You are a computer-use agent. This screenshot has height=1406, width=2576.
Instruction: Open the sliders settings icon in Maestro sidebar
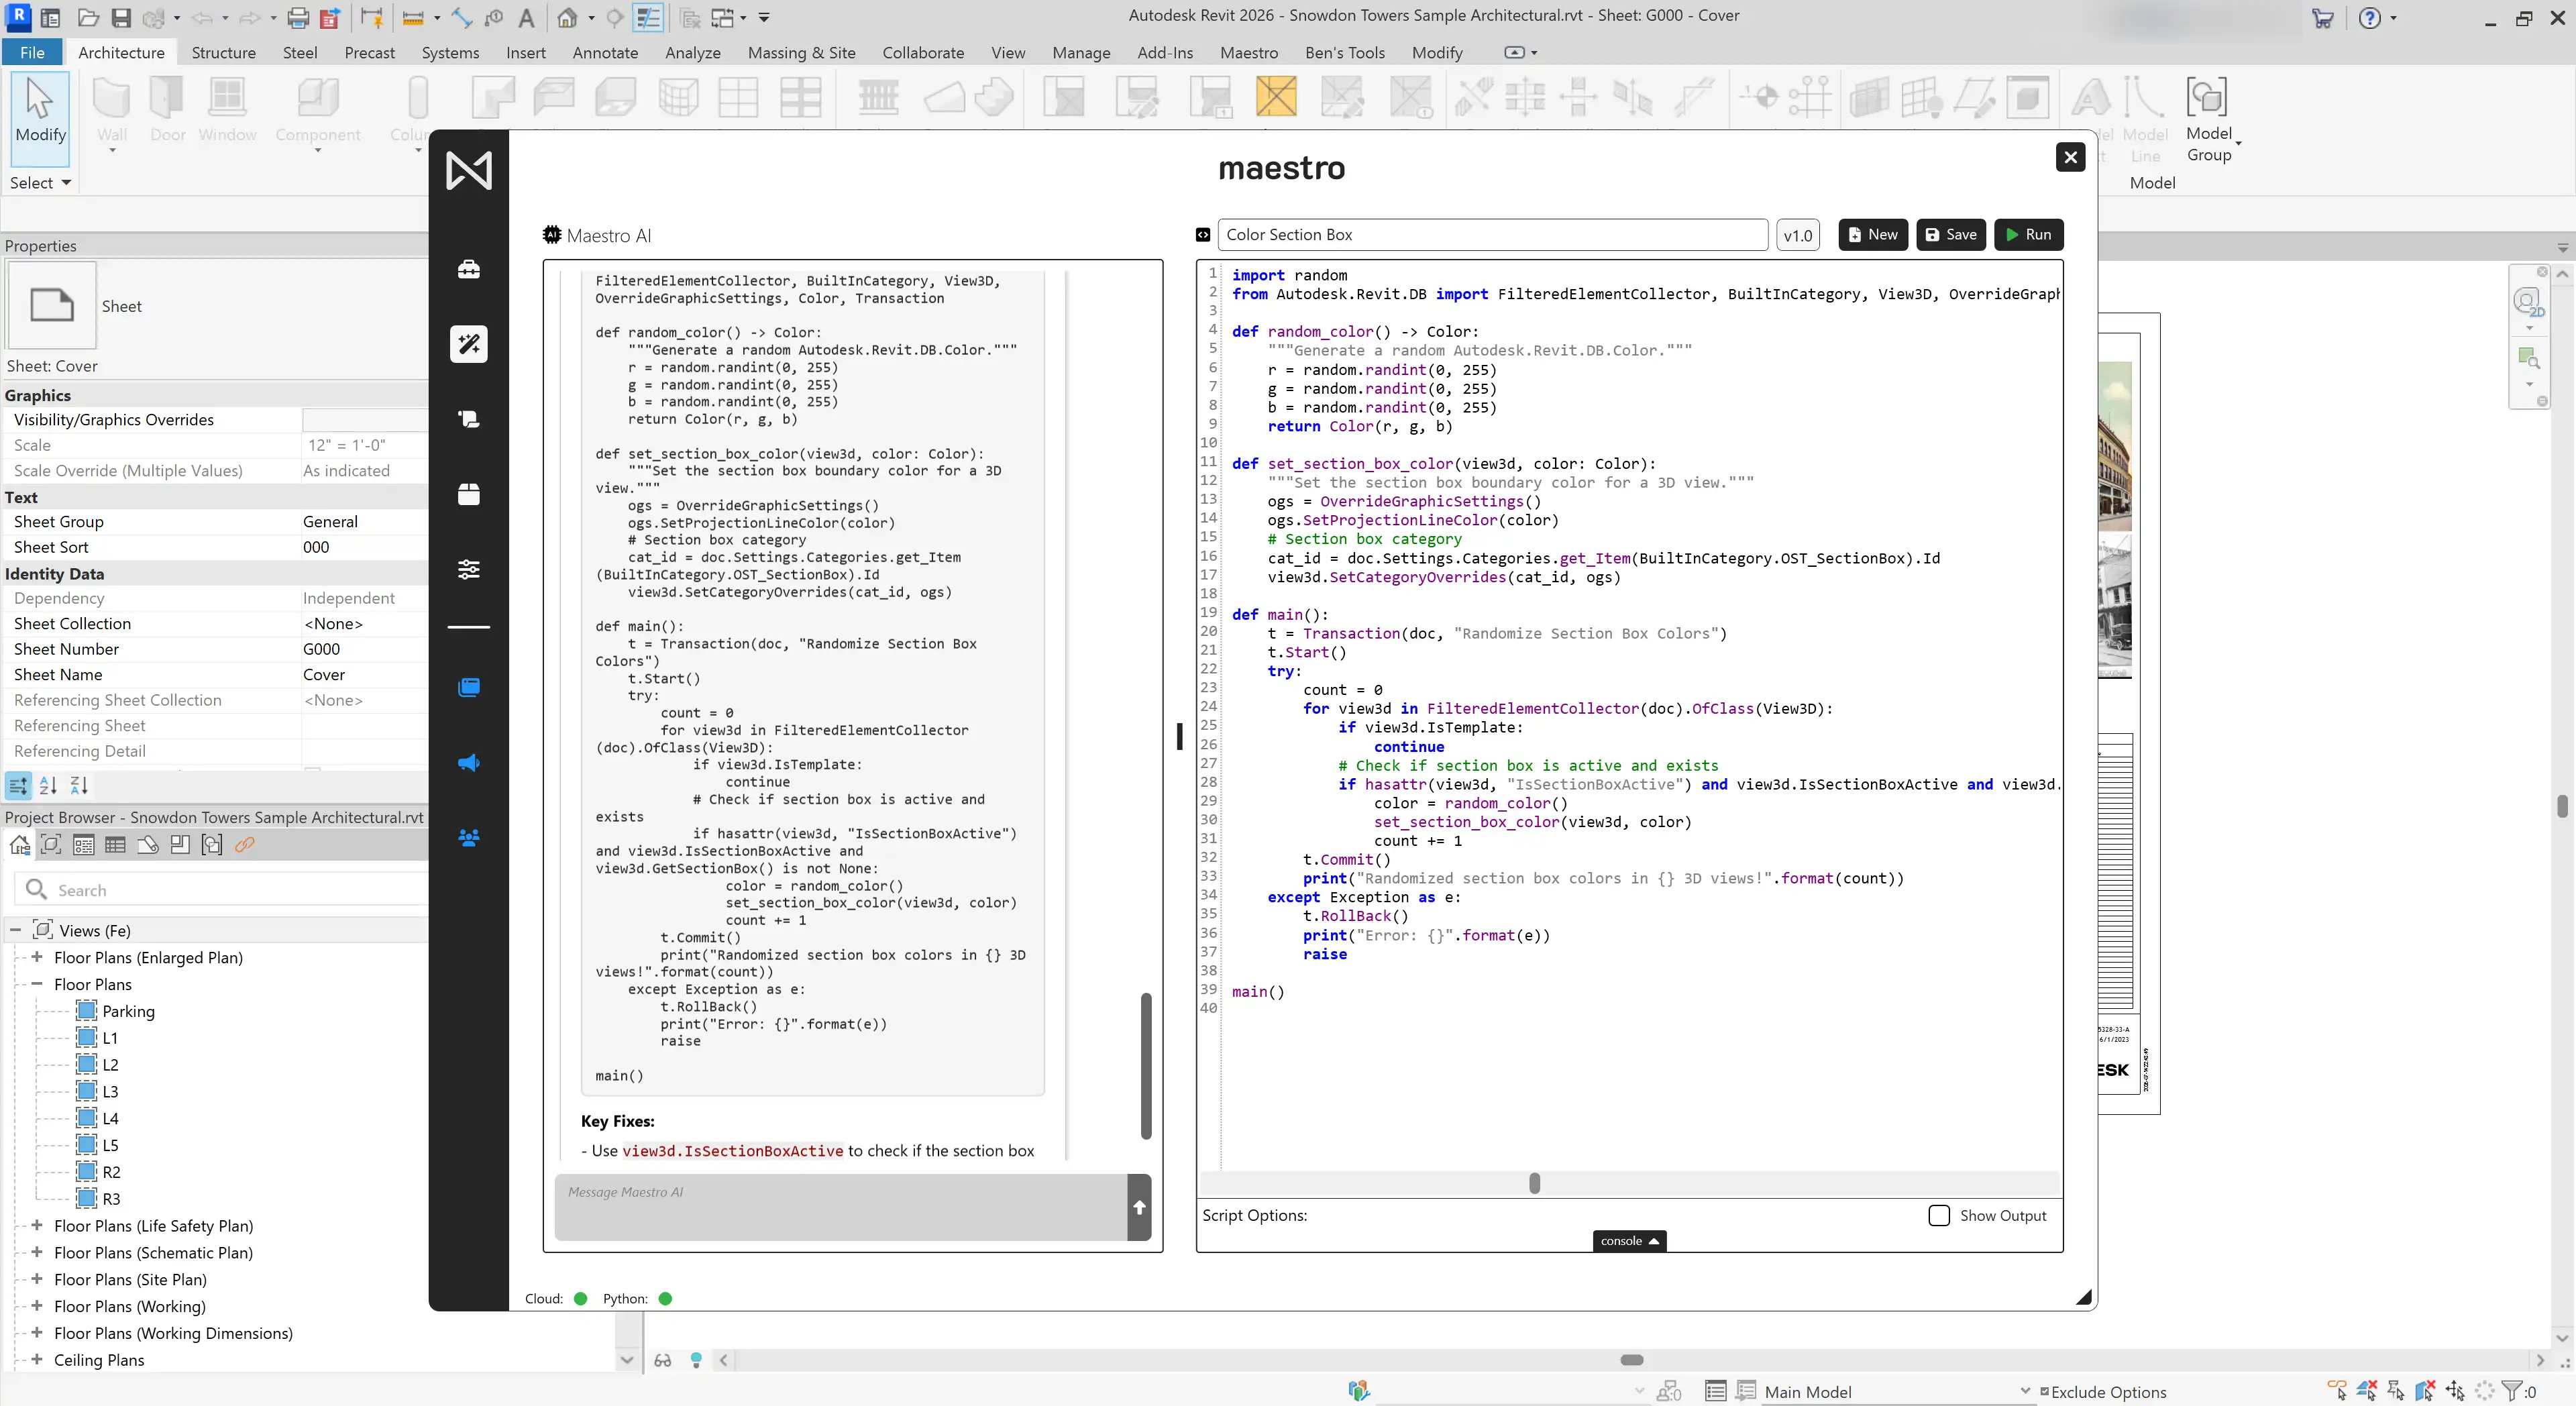point(468,569)
